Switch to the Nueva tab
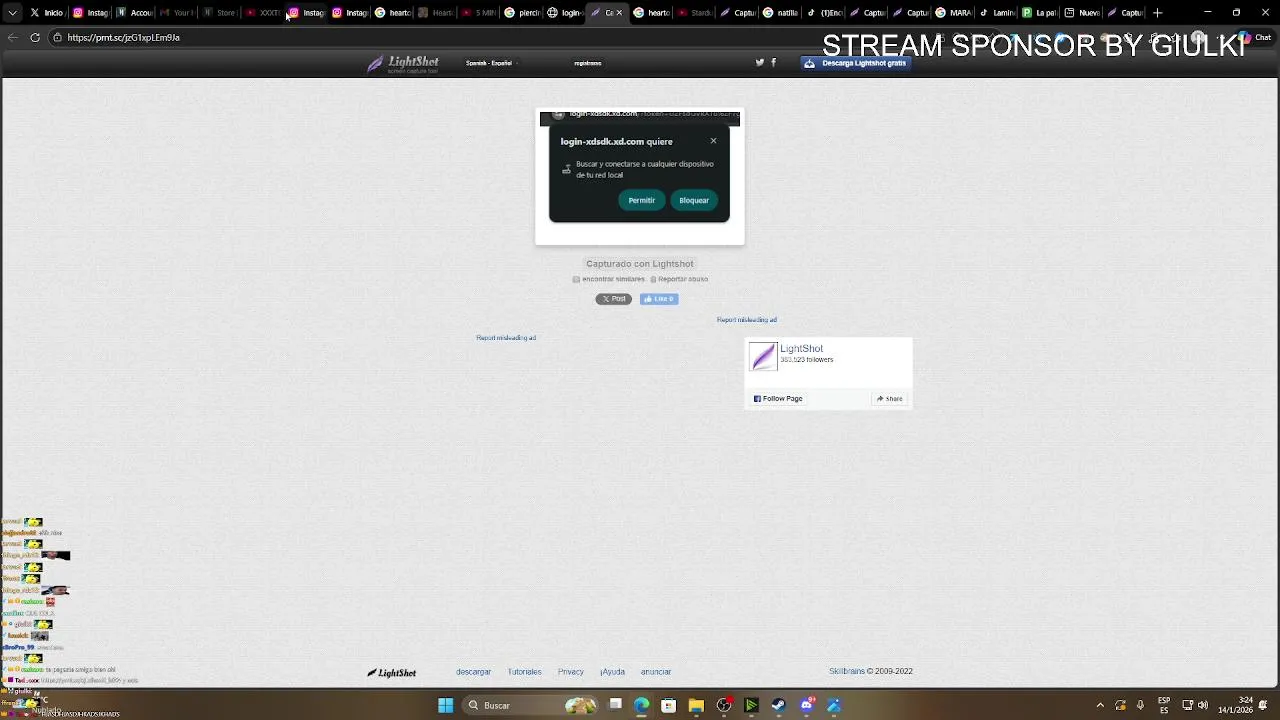 [x=1082, y=13]
